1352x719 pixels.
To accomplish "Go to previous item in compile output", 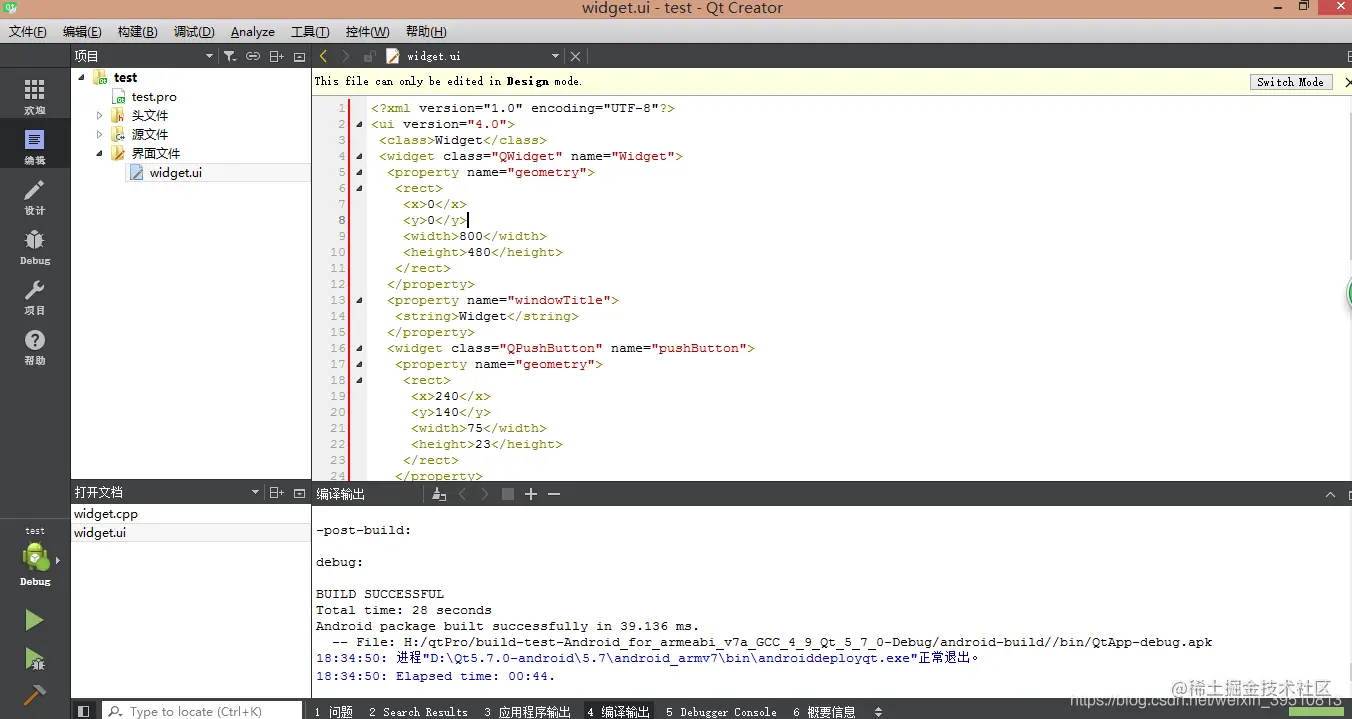I will pyautogui.click(x=462, y=494).
